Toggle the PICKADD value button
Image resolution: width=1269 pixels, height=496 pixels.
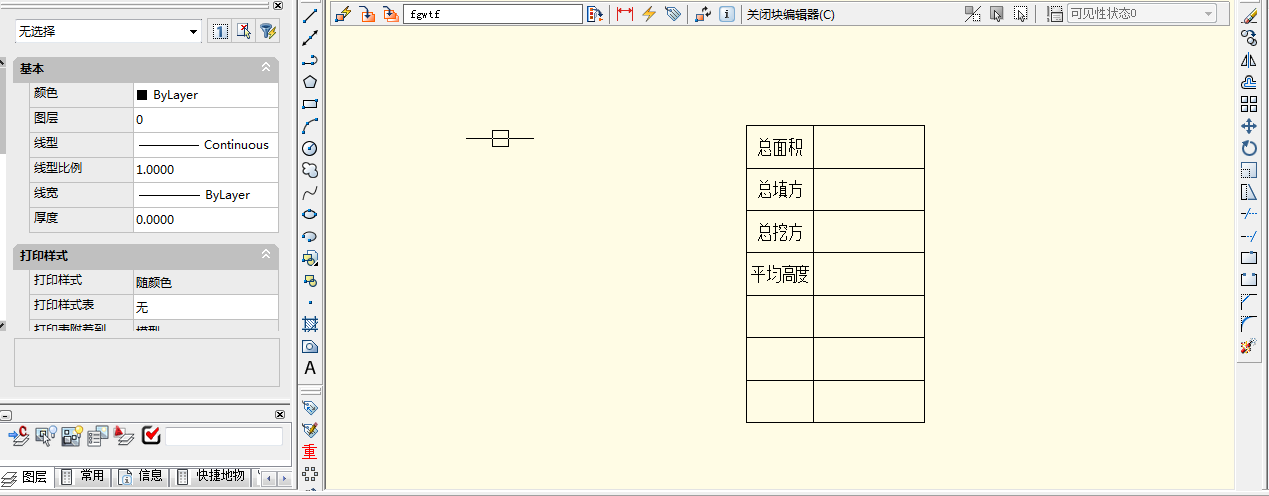pyautogui.click(x=220, y=32)
